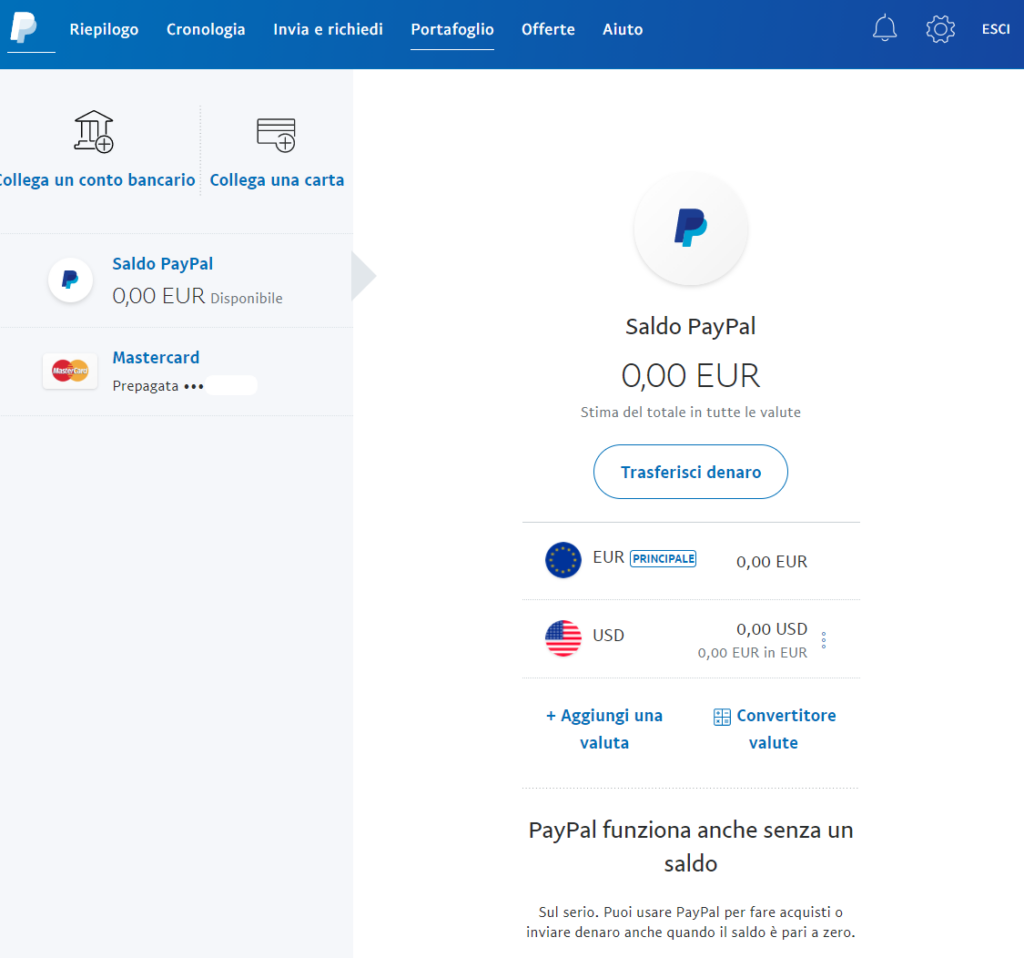Click the Mastercard logo icon
This screenshot has height=958, width=1024.
[70, 371]
